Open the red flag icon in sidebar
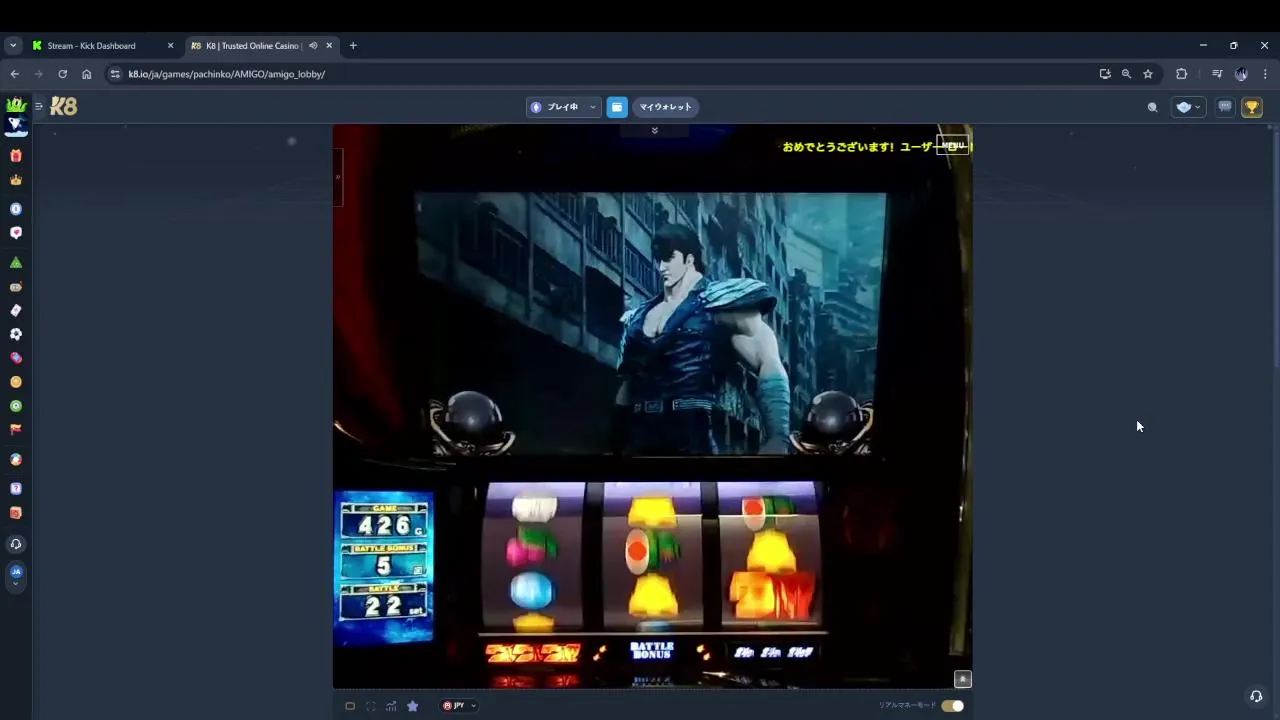This screenshot has width=1280, height=720. 15,430
